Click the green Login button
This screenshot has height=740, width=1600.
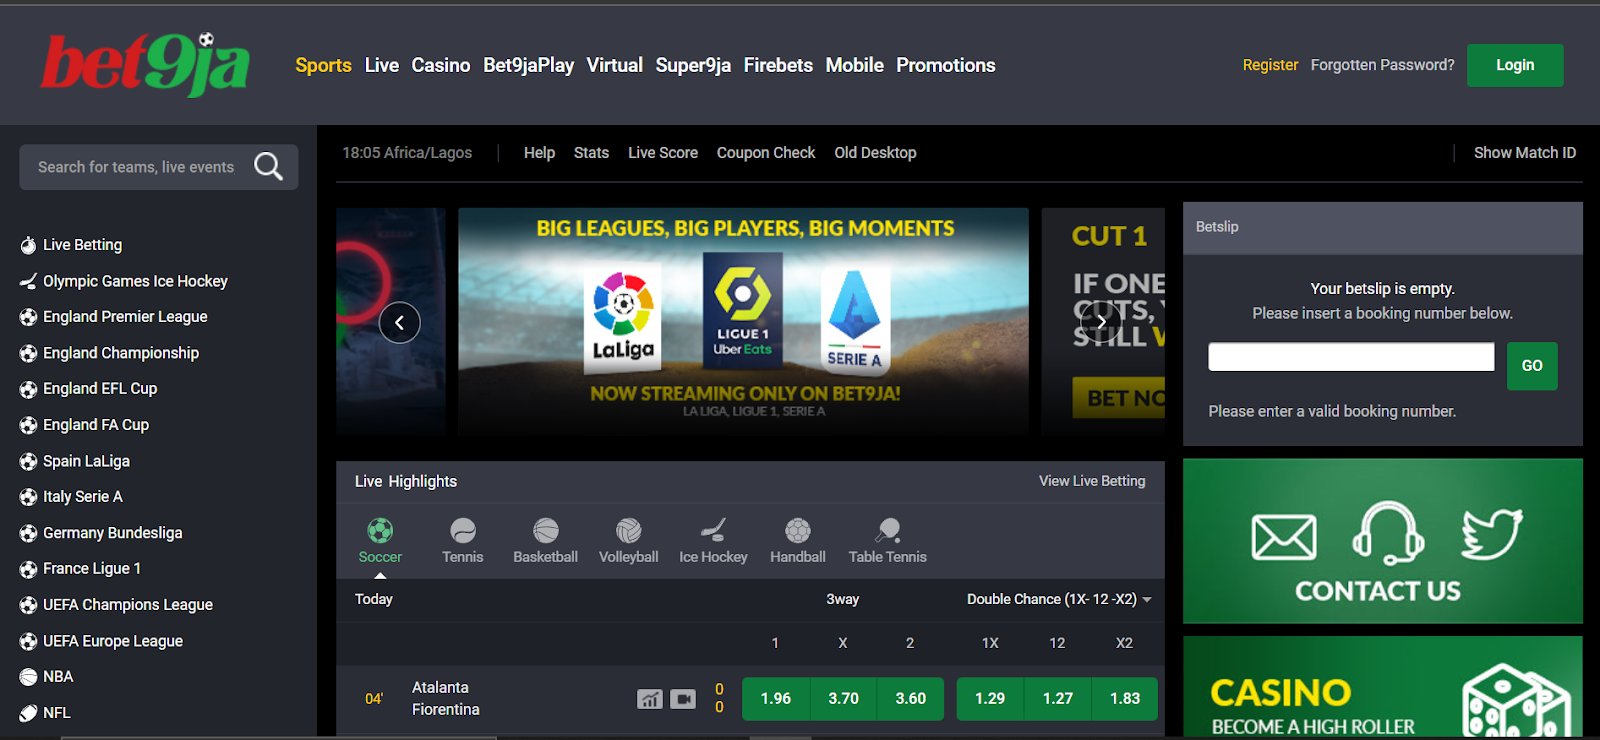pos(1515,65)
